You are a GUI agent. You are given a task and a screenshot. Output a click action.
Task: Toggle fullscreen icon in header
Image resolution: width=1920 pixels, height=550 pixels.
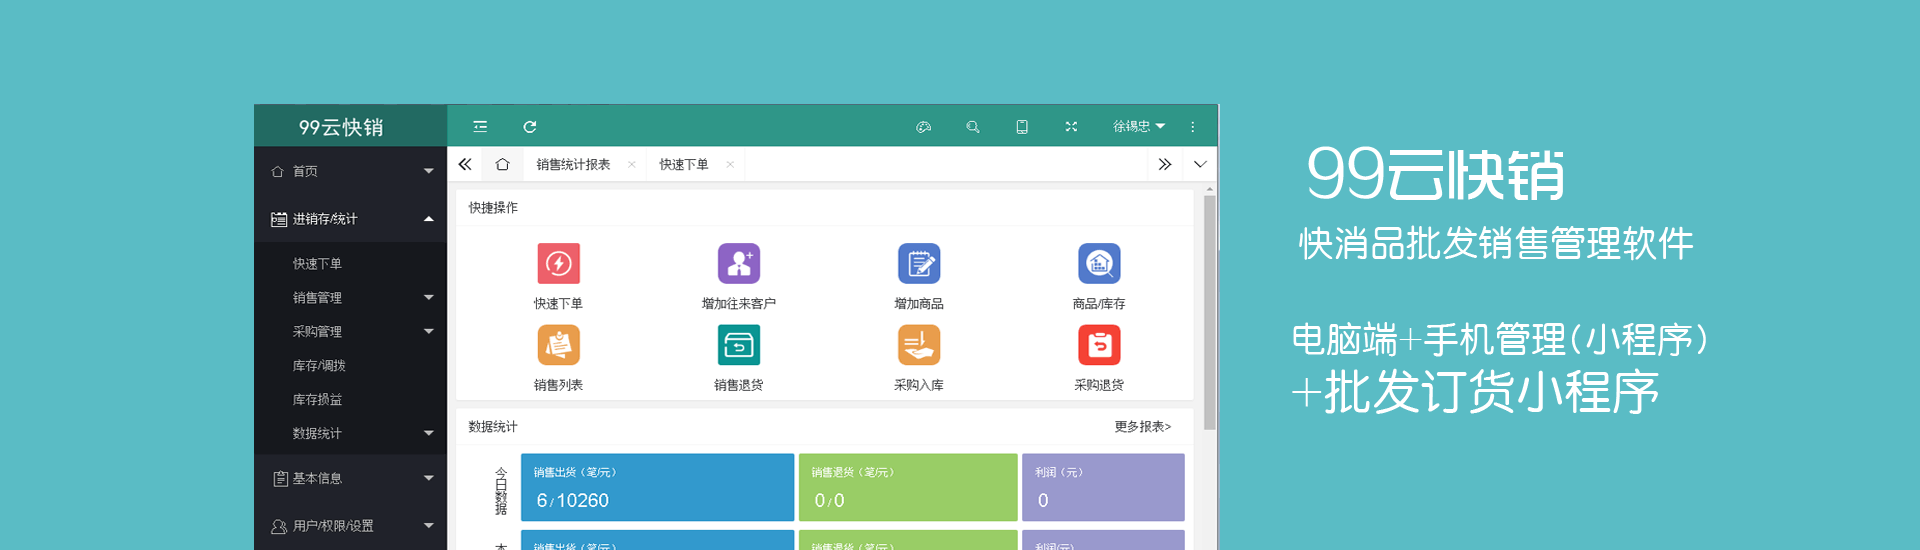tap(1071, 127)
